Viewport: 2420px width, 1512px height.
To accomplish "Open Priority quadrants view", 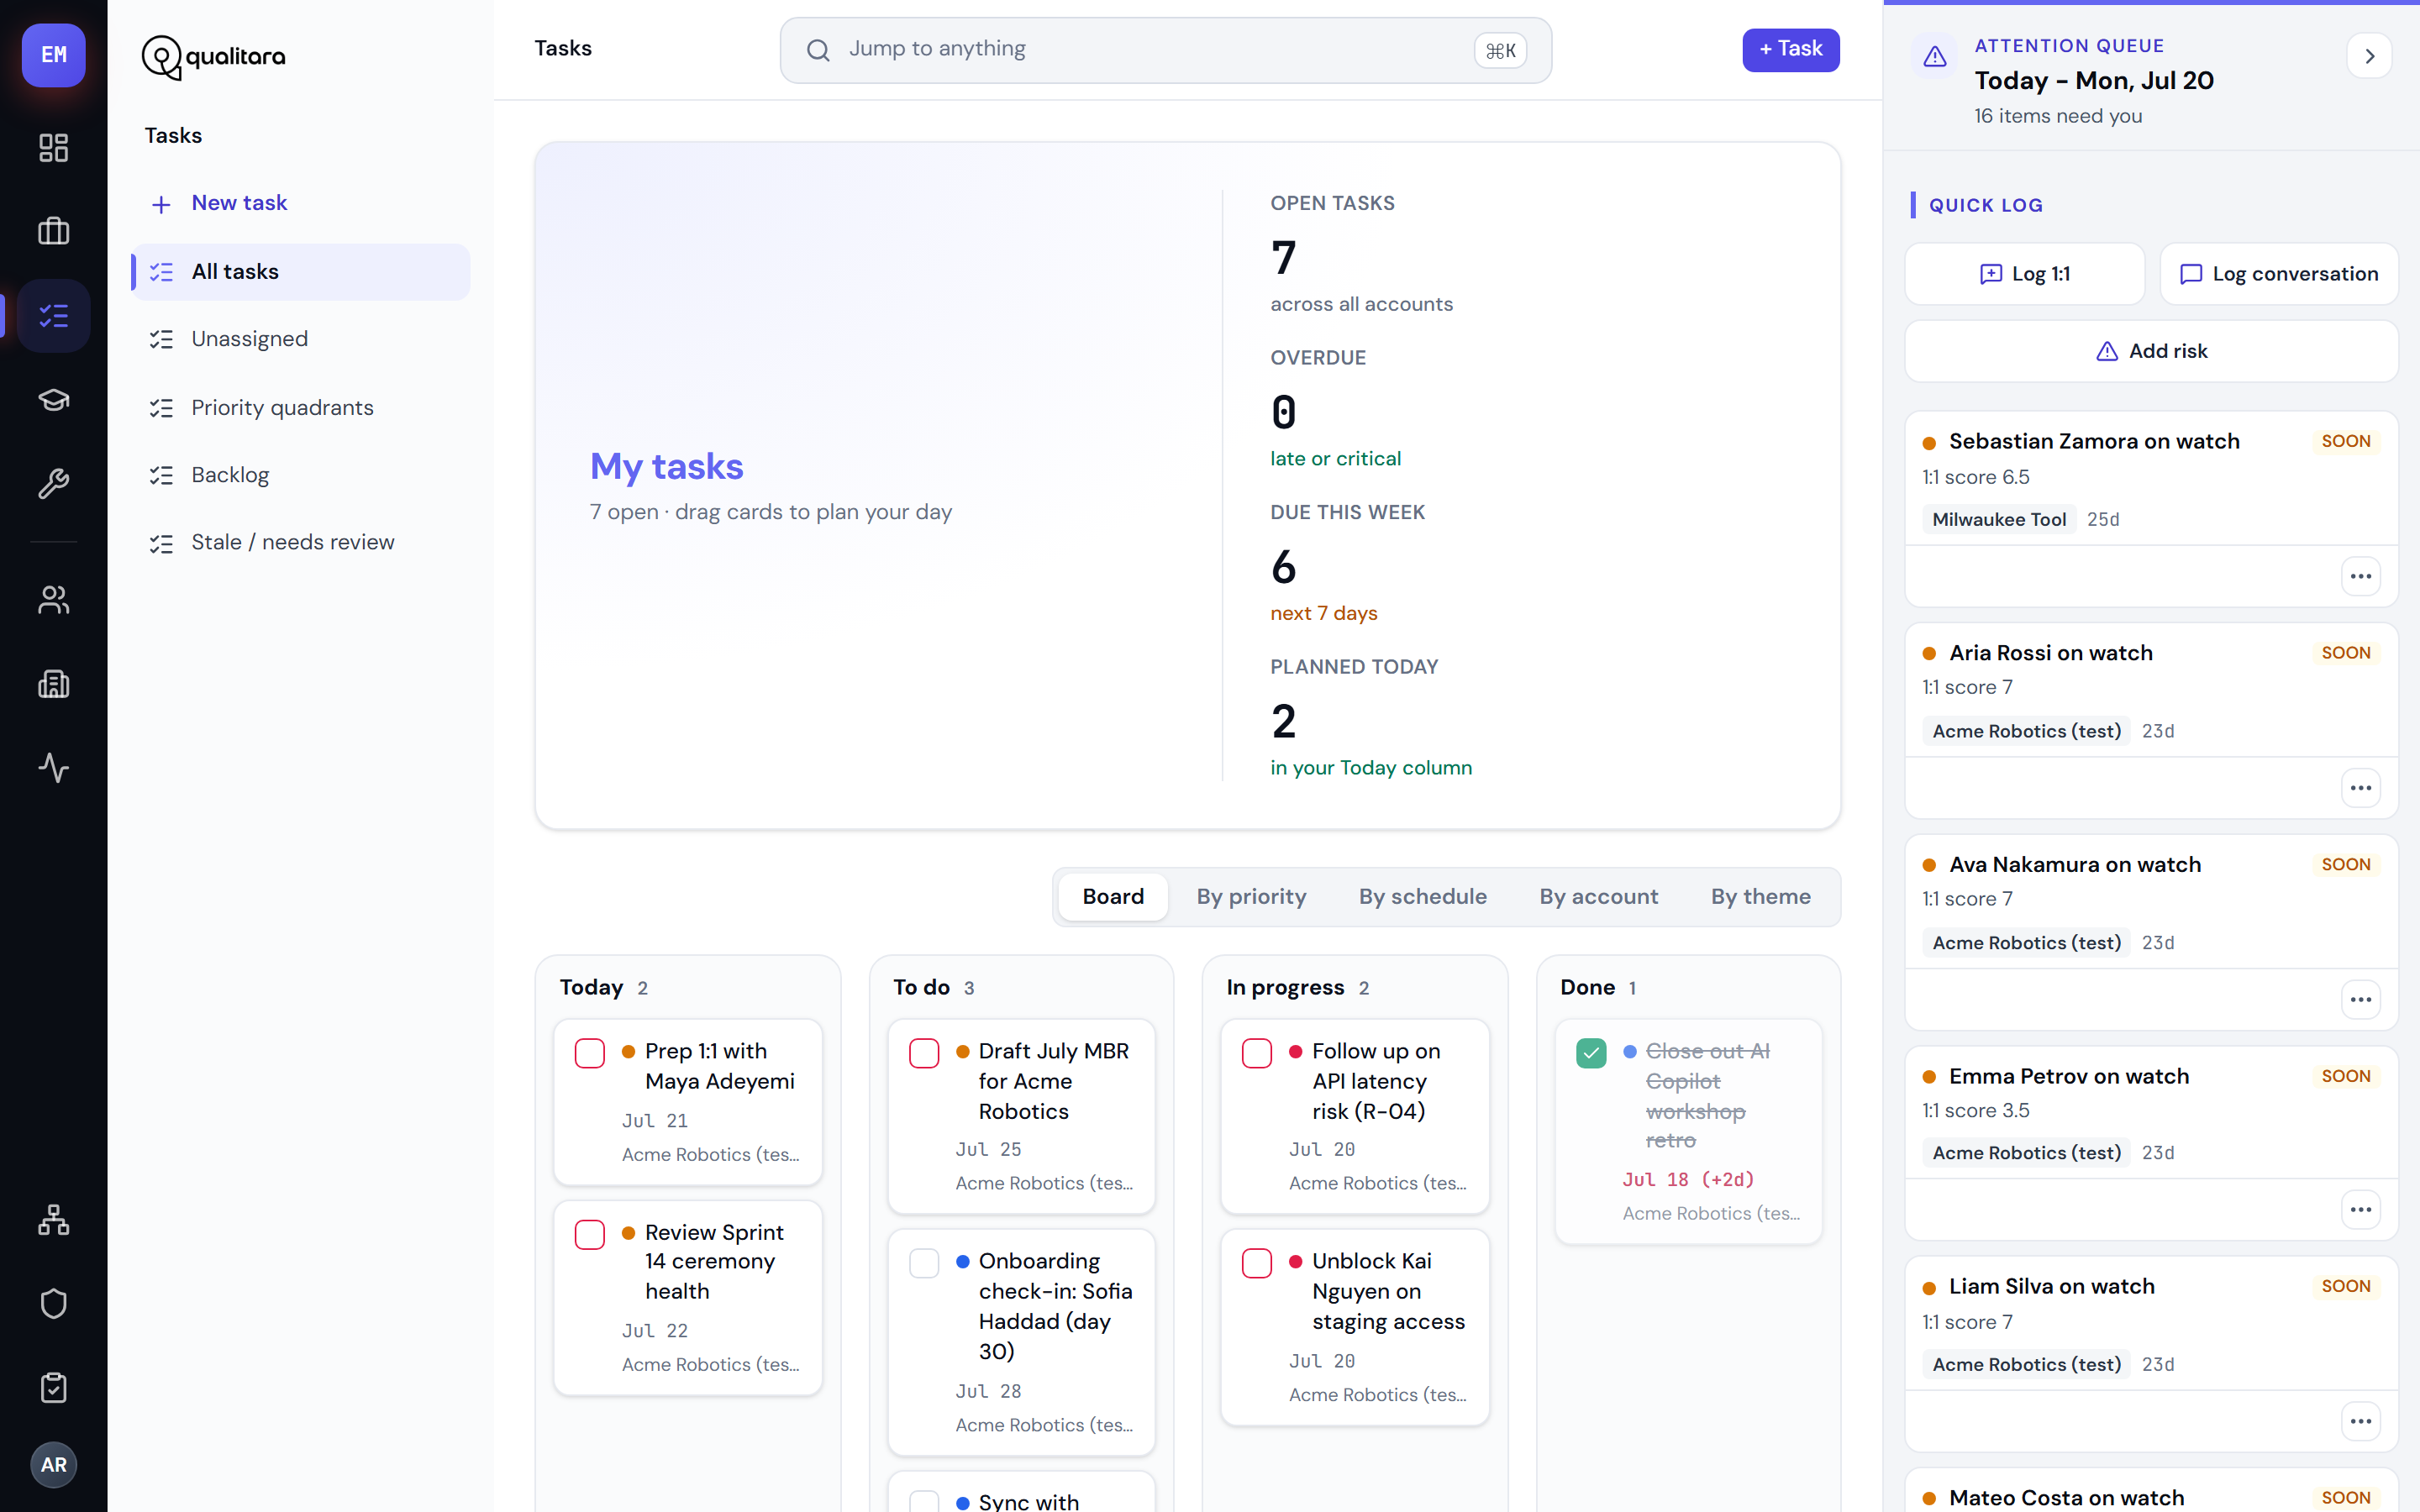I will coord(301,408).
